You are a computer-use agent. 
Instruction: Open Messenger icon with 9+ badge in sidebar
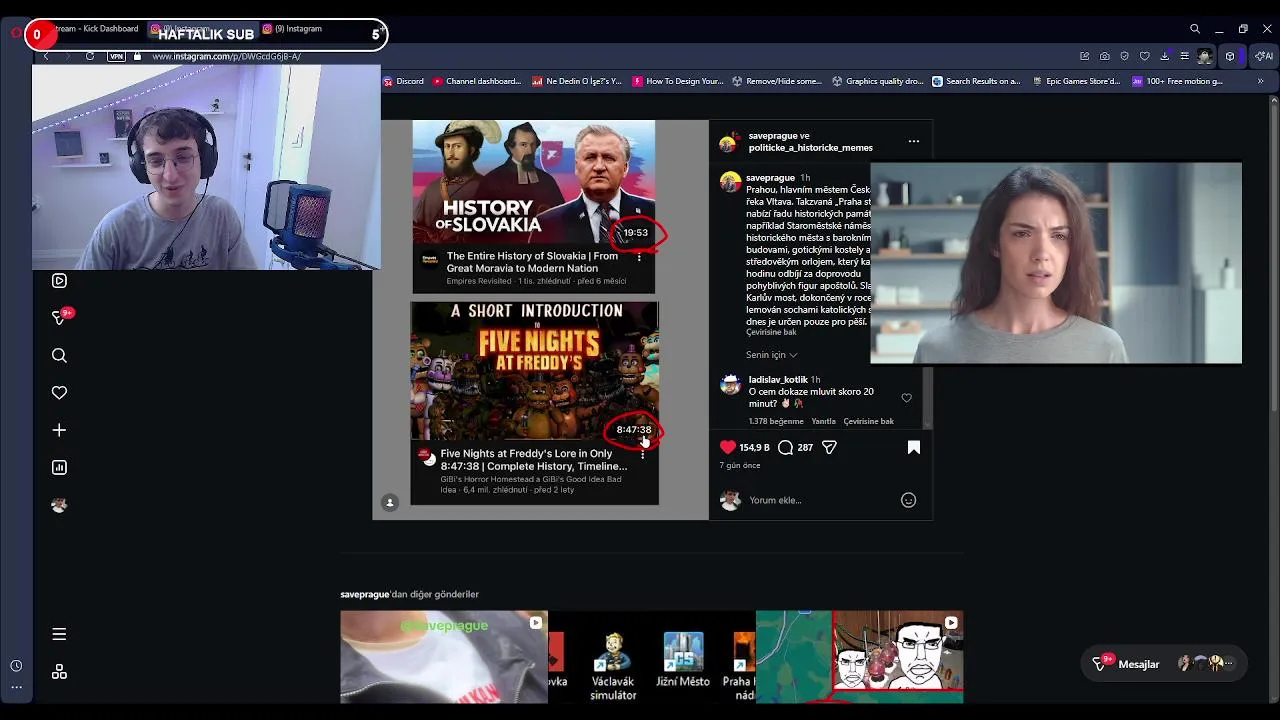[x=60, y=317]
